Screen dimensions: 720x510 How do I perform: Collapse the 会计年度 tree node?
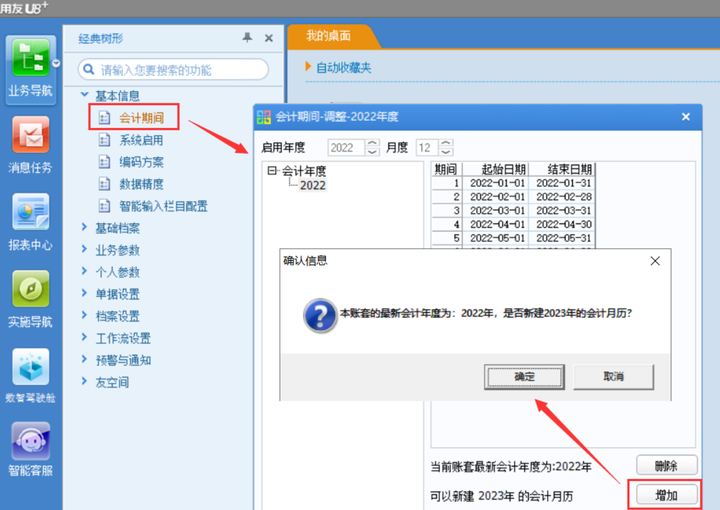[x=272, y=171]
